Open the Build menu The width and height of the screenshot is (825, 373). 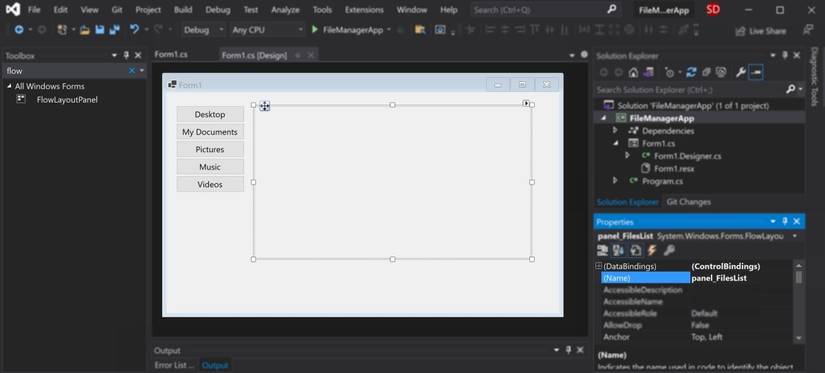183,10
